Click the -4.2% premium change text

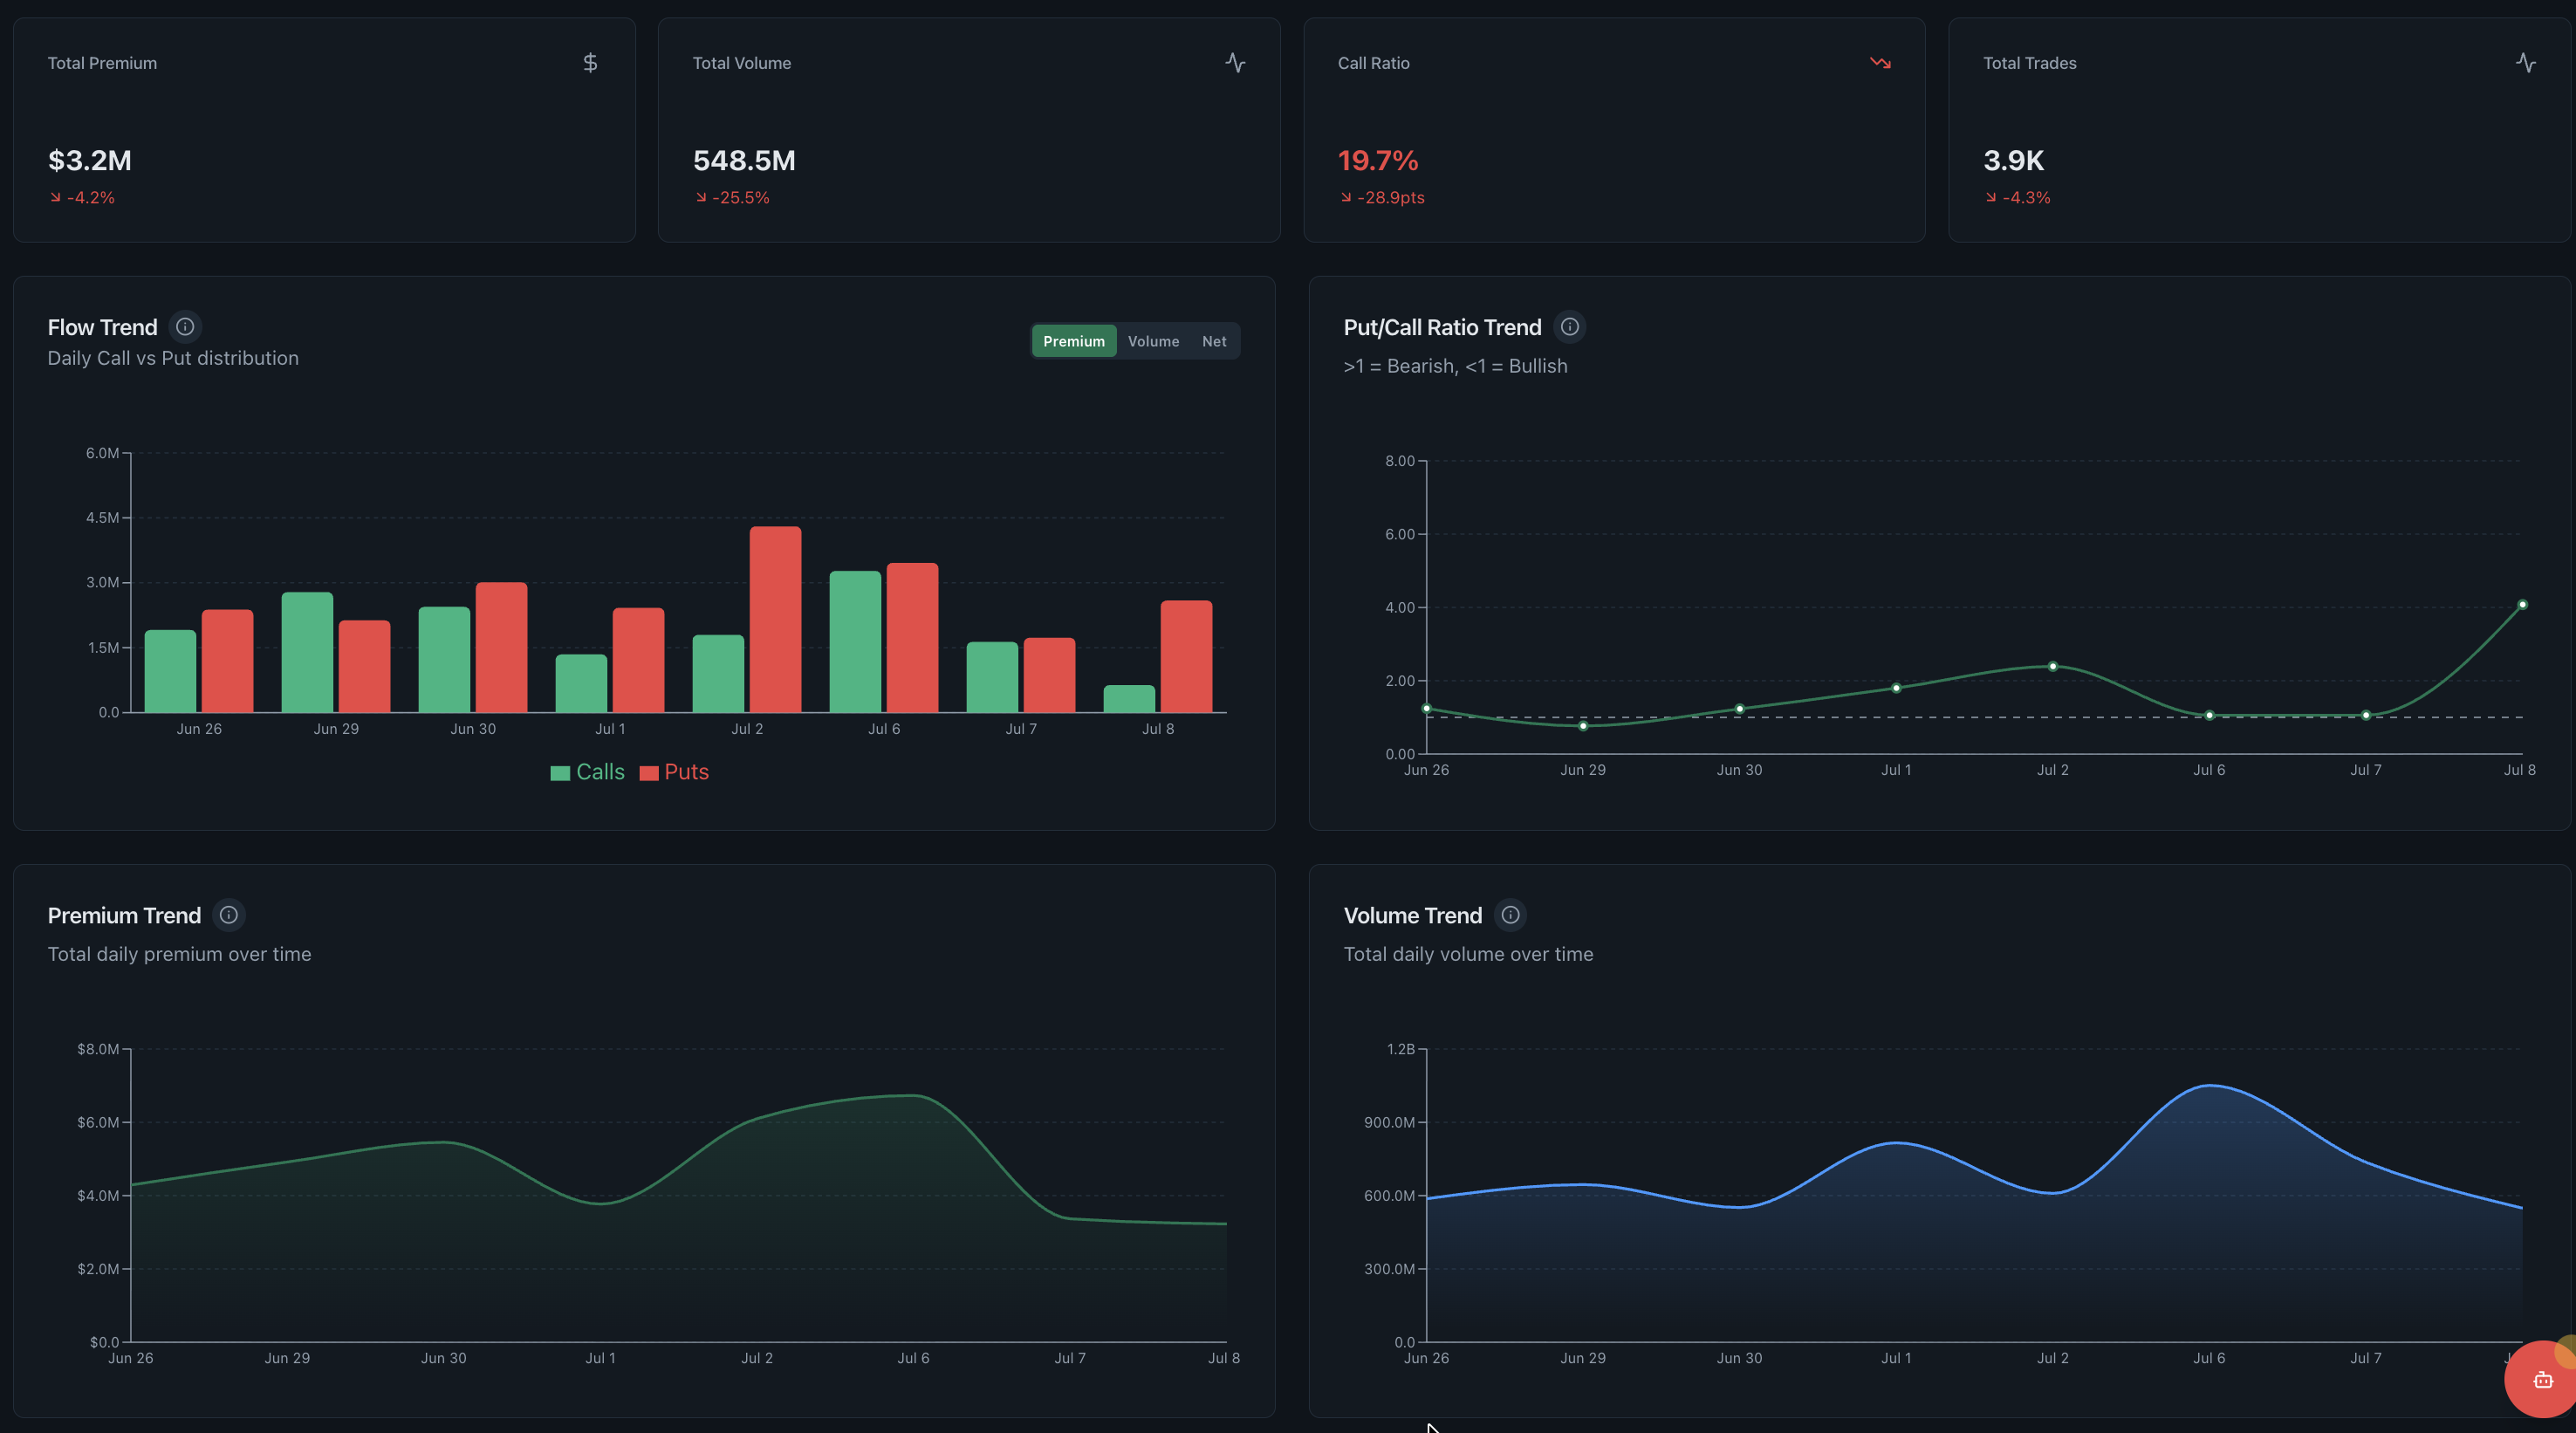click(x=91, y=198)
